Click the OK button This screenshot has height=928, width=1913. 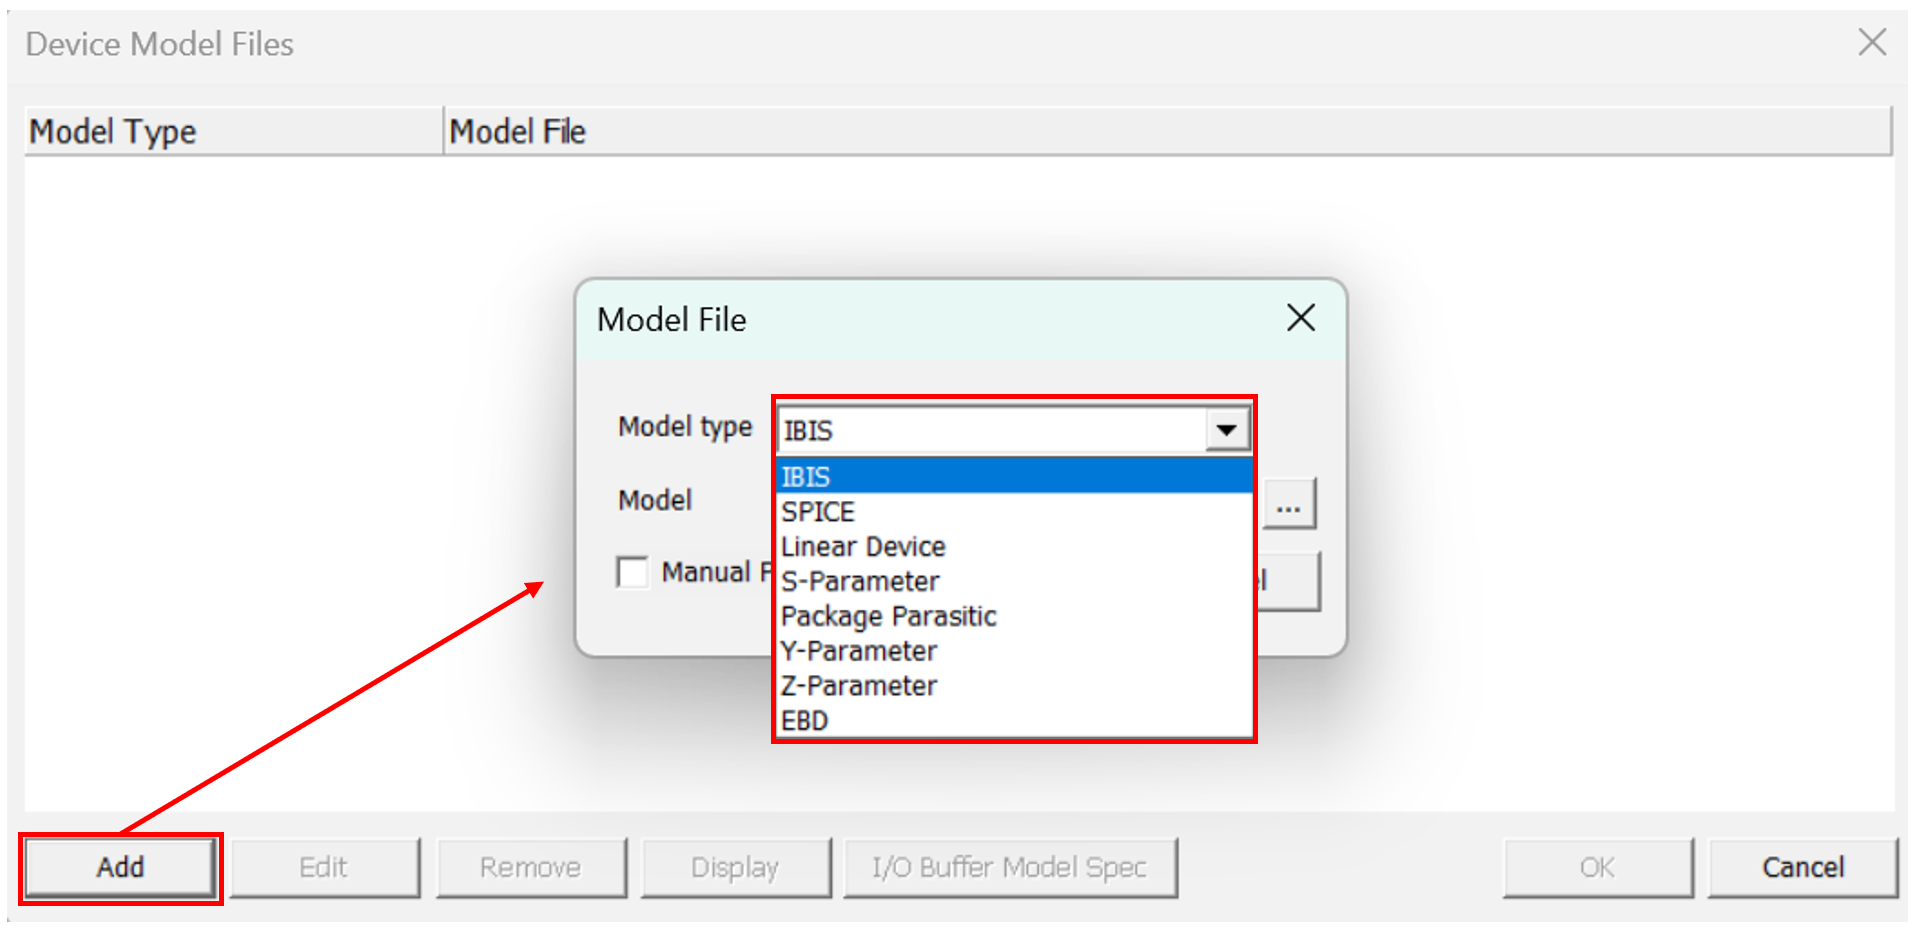(1597, 867)
